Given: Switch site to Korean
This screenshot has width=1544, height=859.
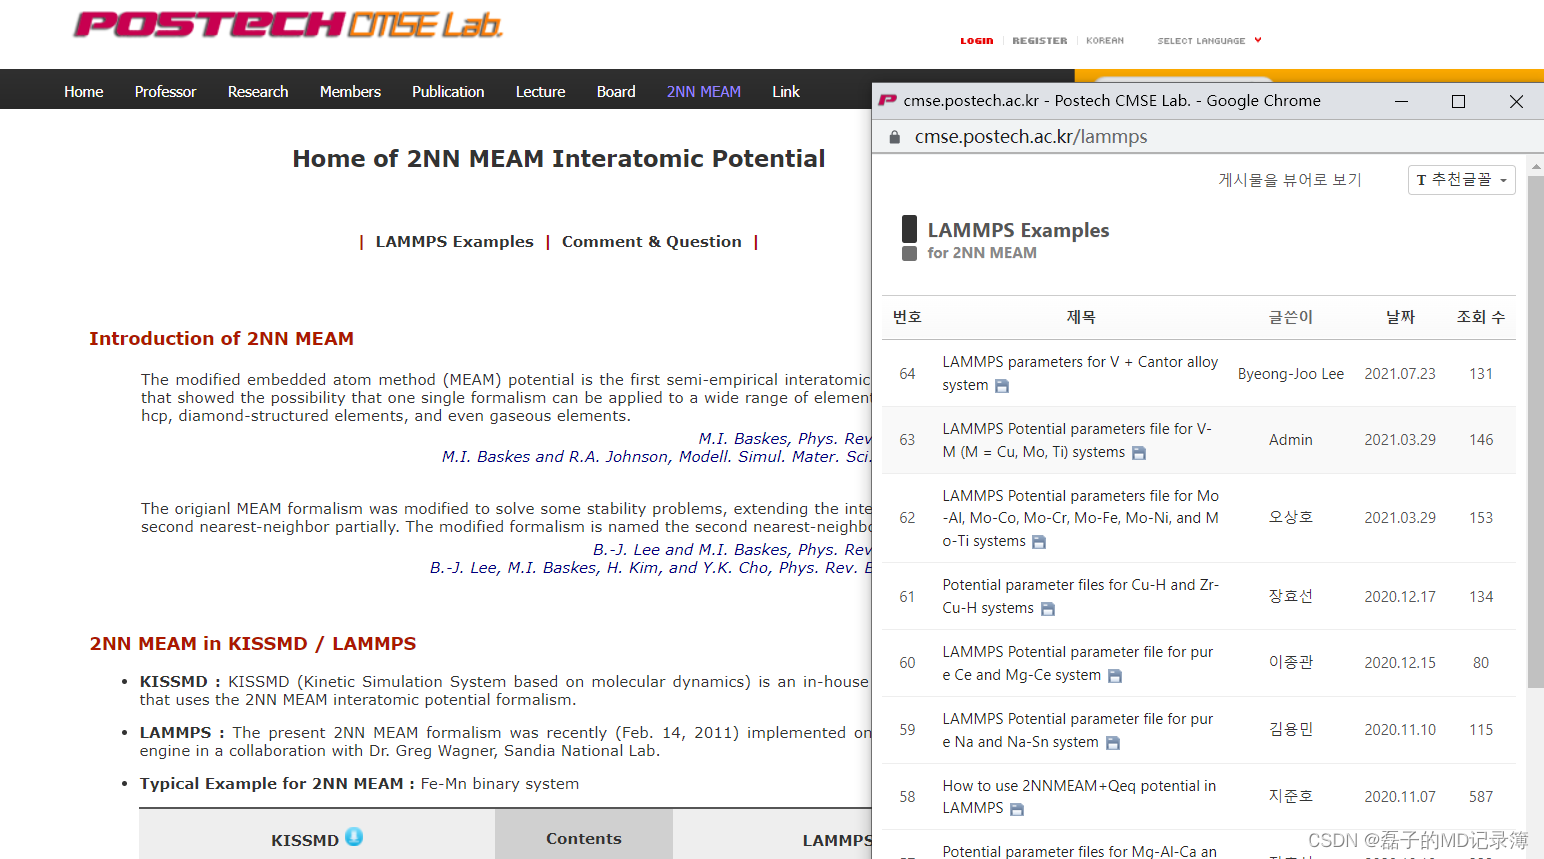Looking at the screenshot, I should pos(1105,41).
